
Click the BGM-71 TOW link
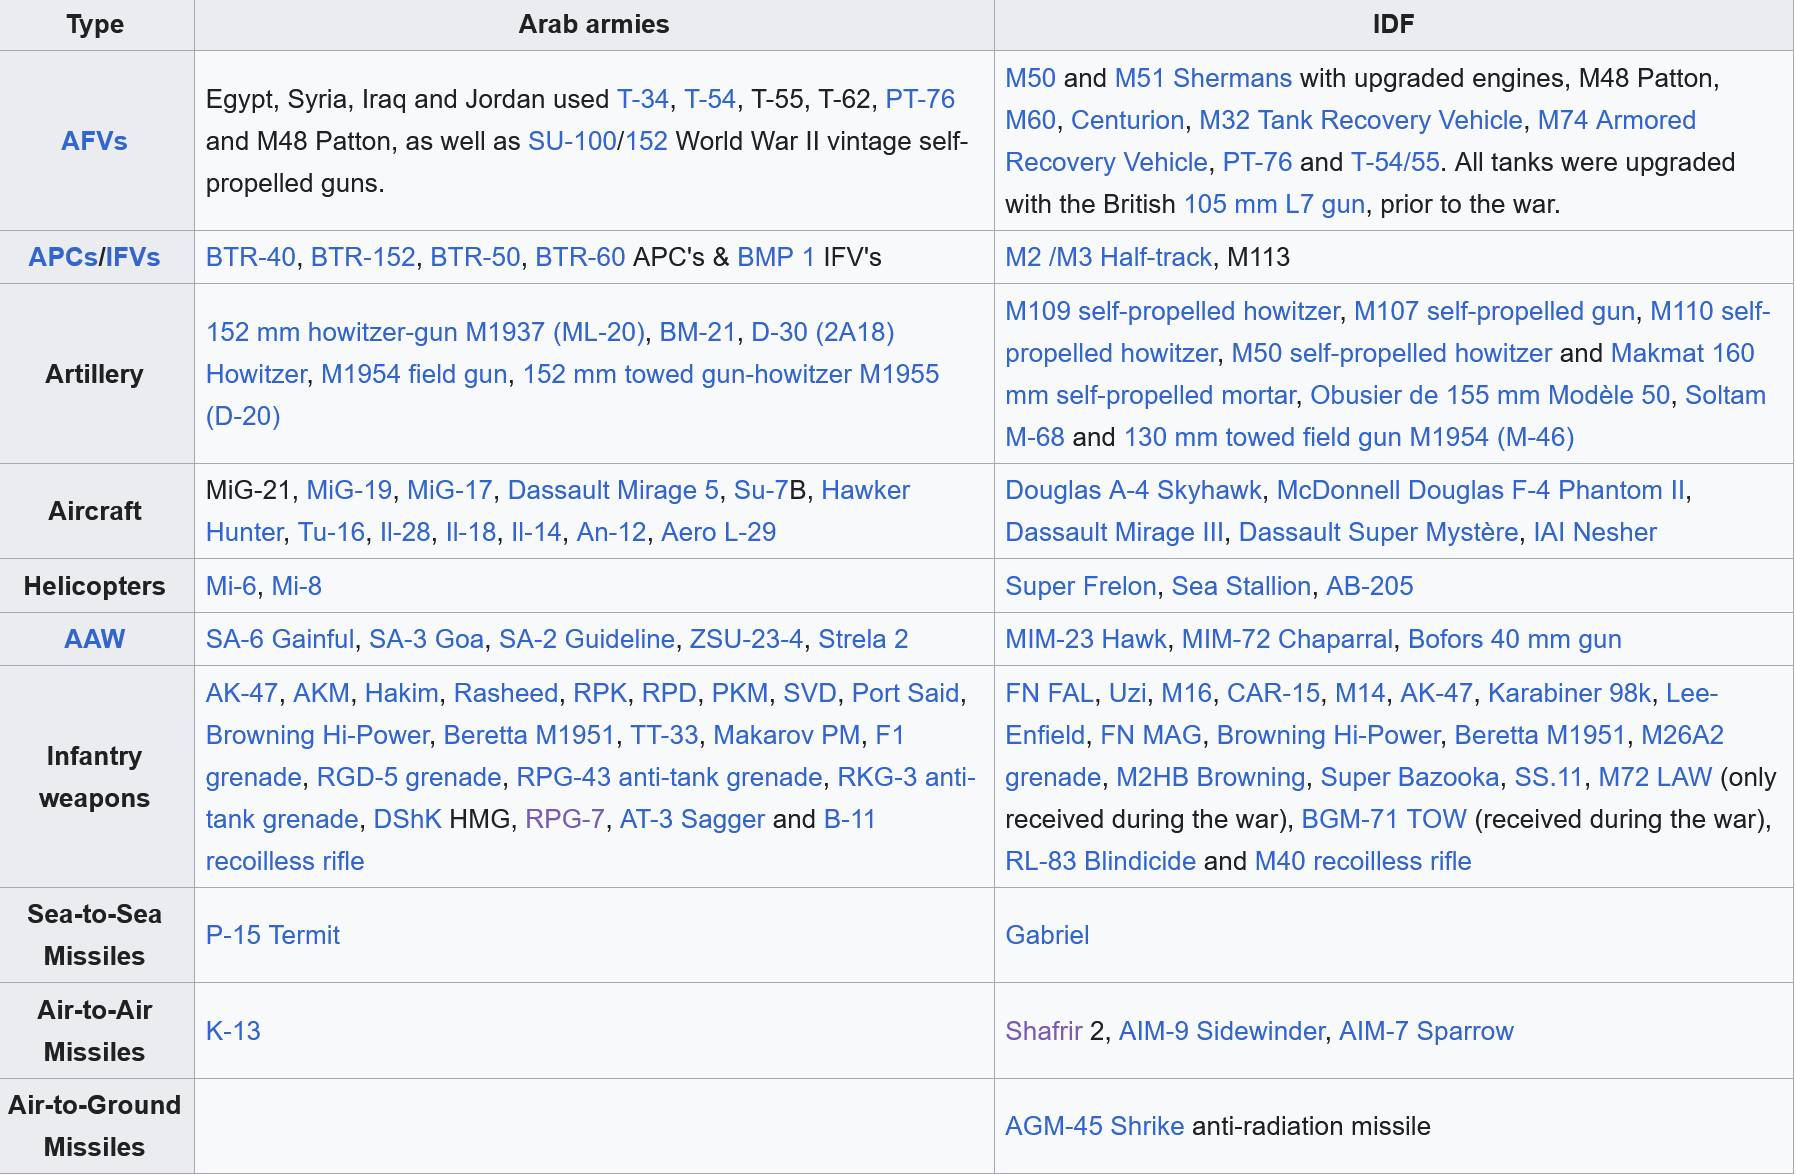point(1383,819)
